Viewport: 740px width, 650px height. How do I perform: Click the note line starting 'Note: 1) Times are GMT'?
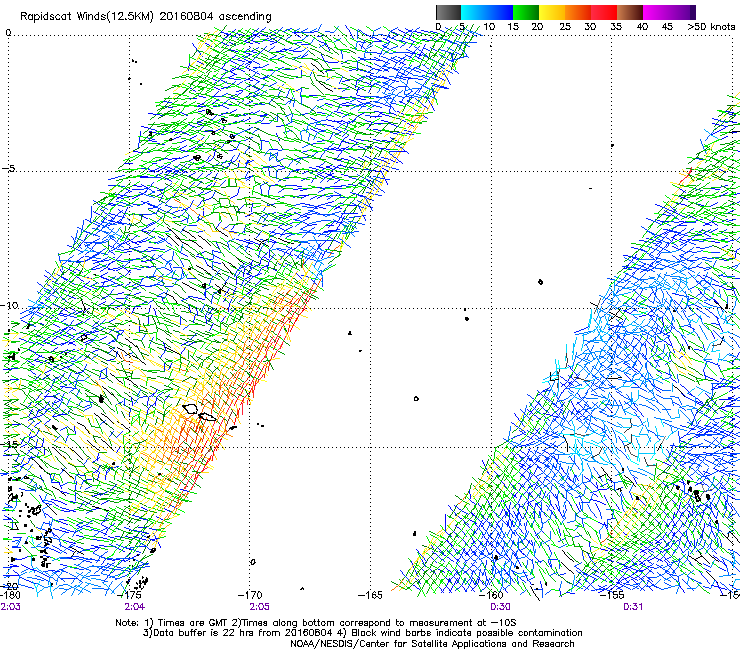[316, 623]
